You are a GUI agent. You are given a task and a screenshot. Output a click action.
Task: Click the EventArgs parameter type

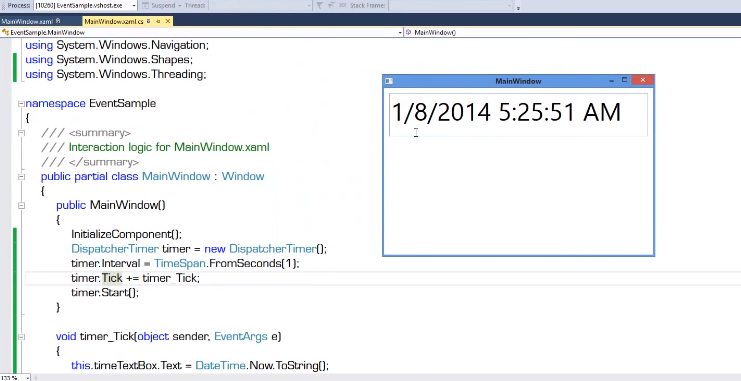tap(241, 337)
